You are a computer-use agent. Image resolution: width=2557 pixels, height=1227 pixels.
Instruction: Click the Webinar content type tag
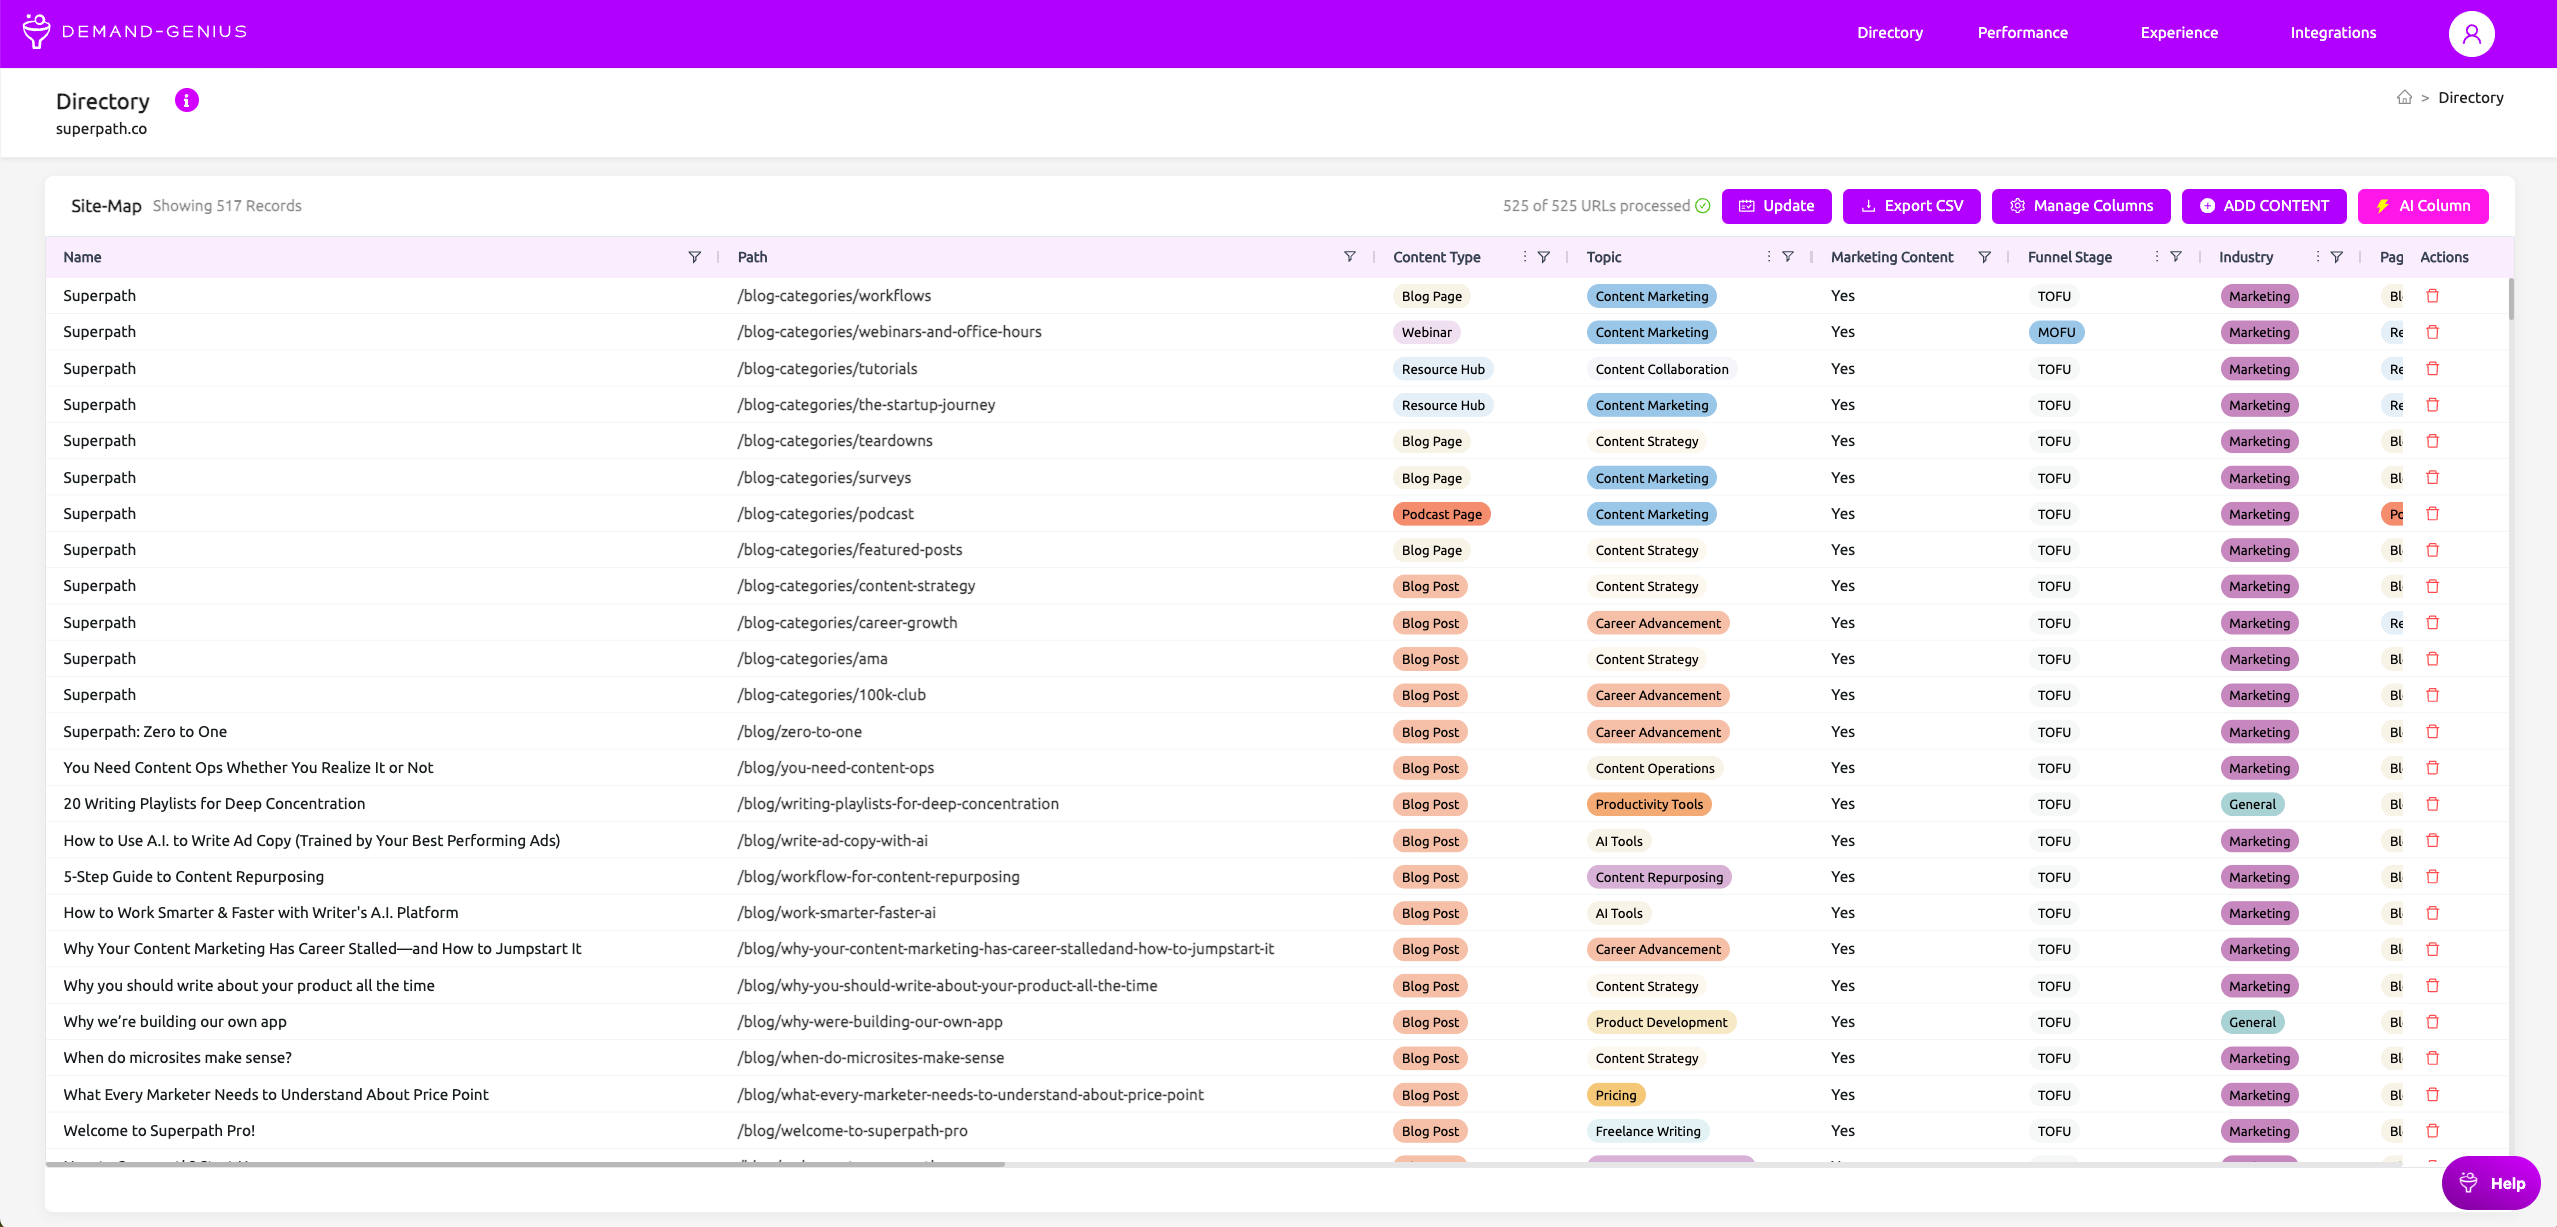pos(1426,332)
